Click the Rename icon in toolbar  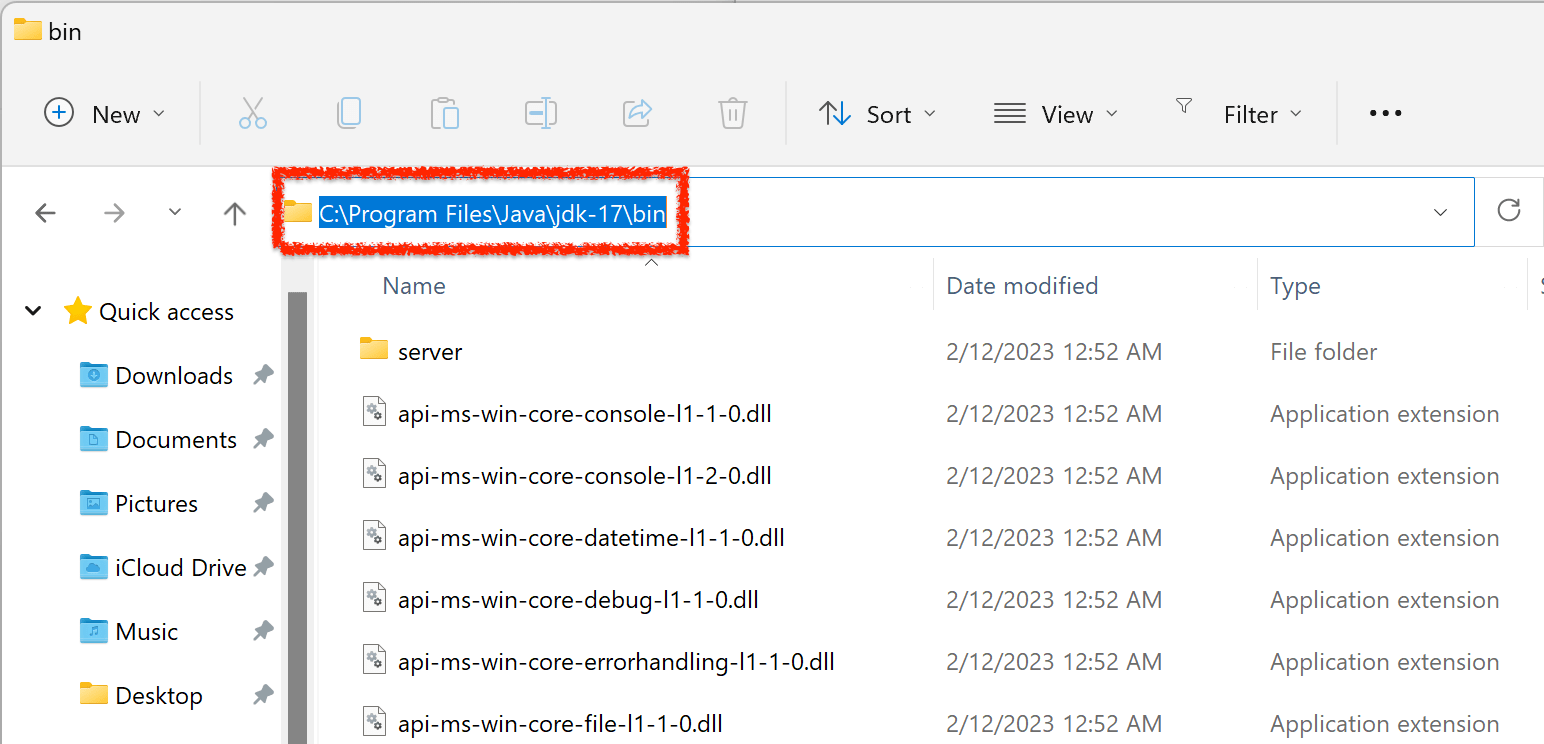coord(541,113)
